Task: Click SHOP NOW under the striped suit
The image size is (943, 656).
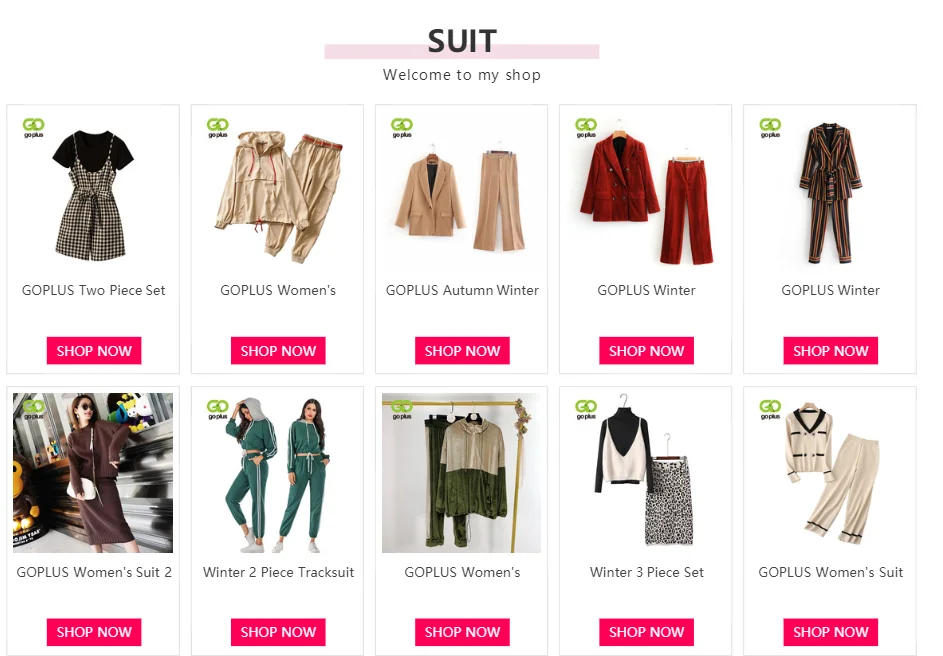Action: 831,351
